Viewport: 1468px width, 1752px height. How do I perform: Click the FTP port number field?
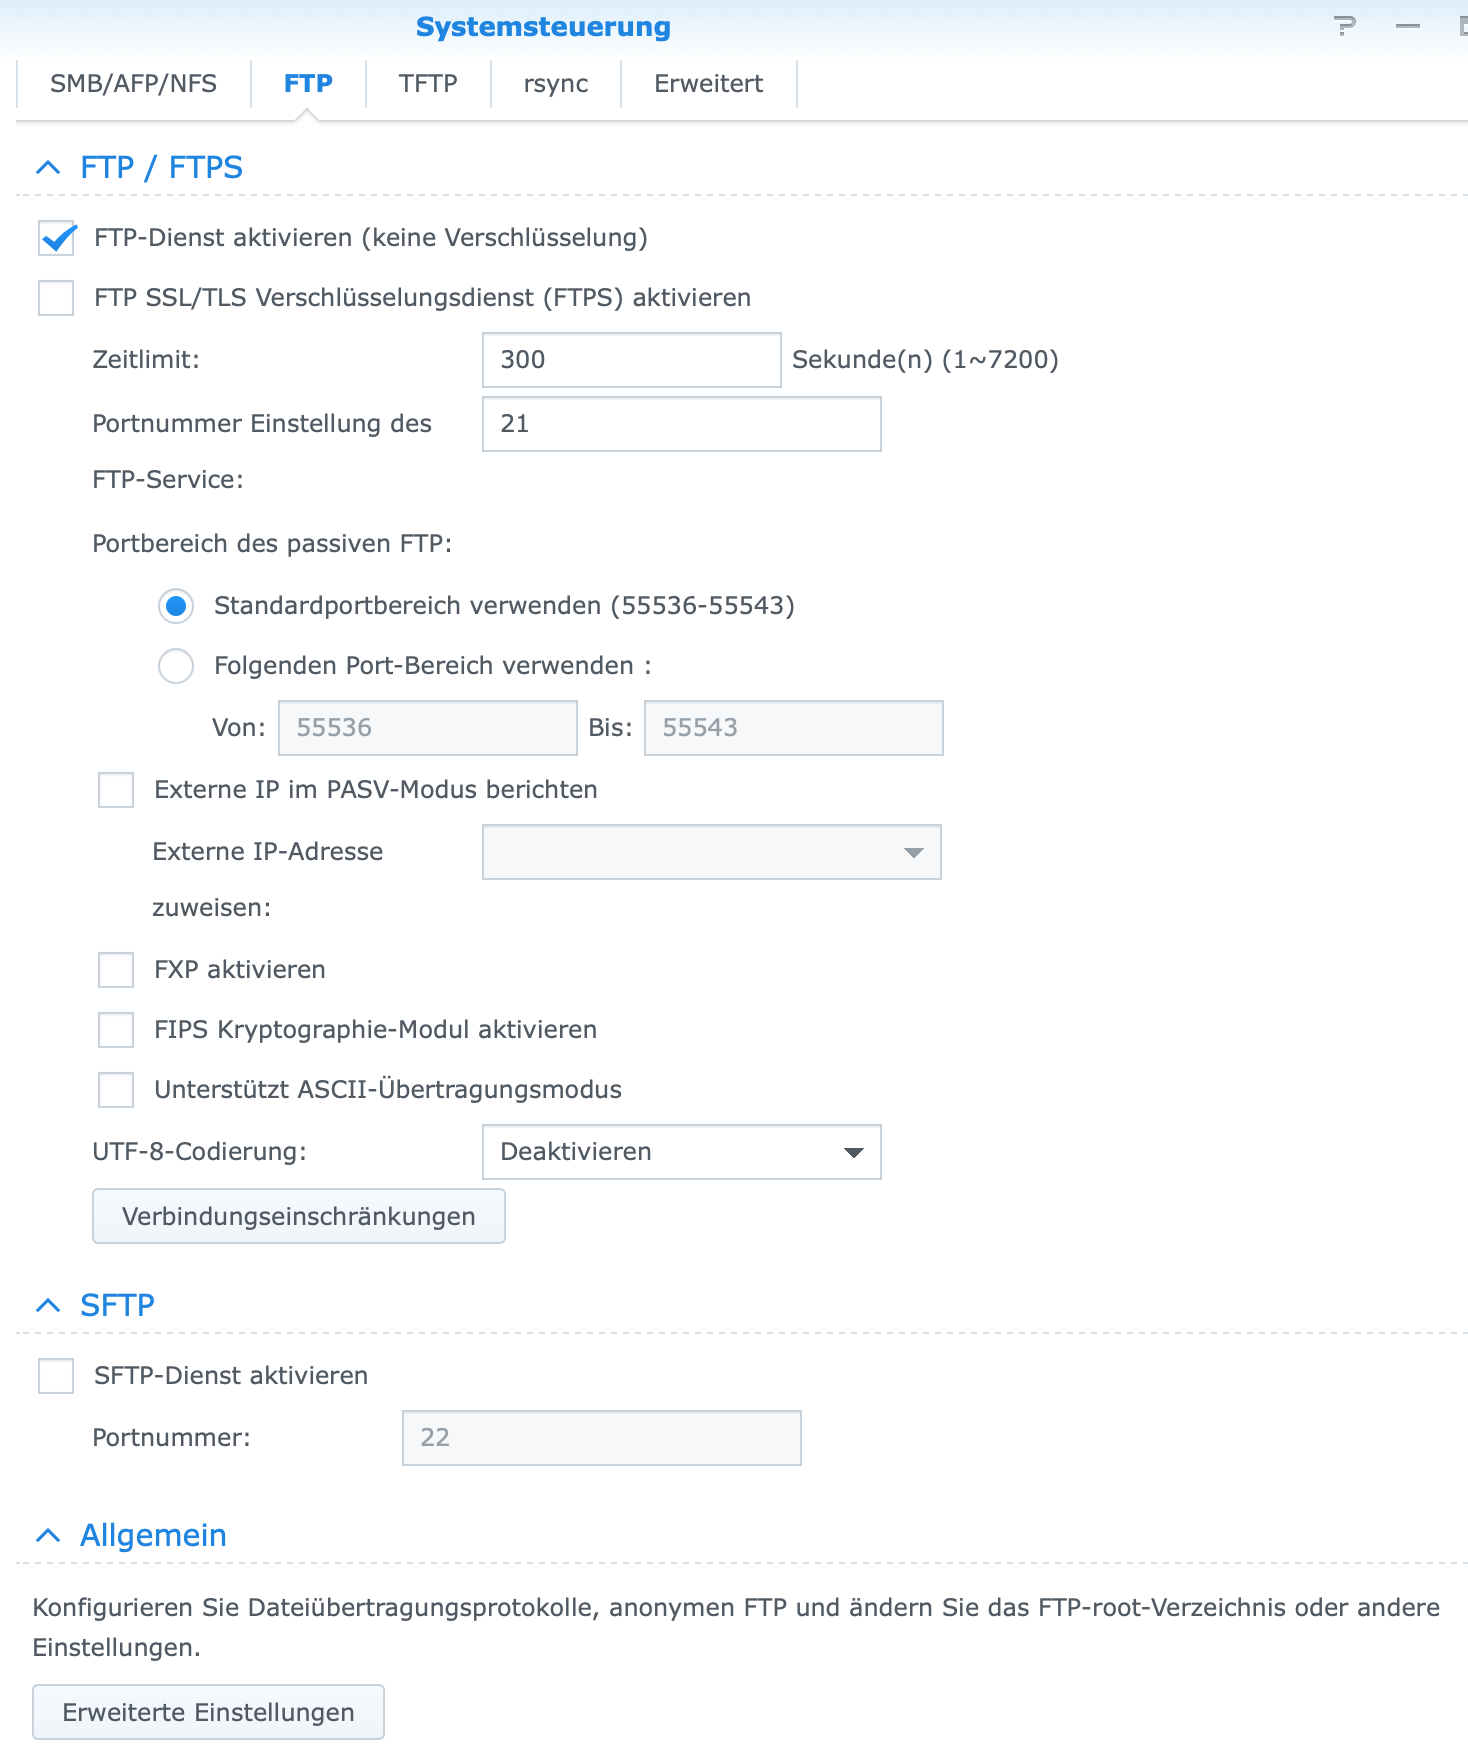point(681,424)
